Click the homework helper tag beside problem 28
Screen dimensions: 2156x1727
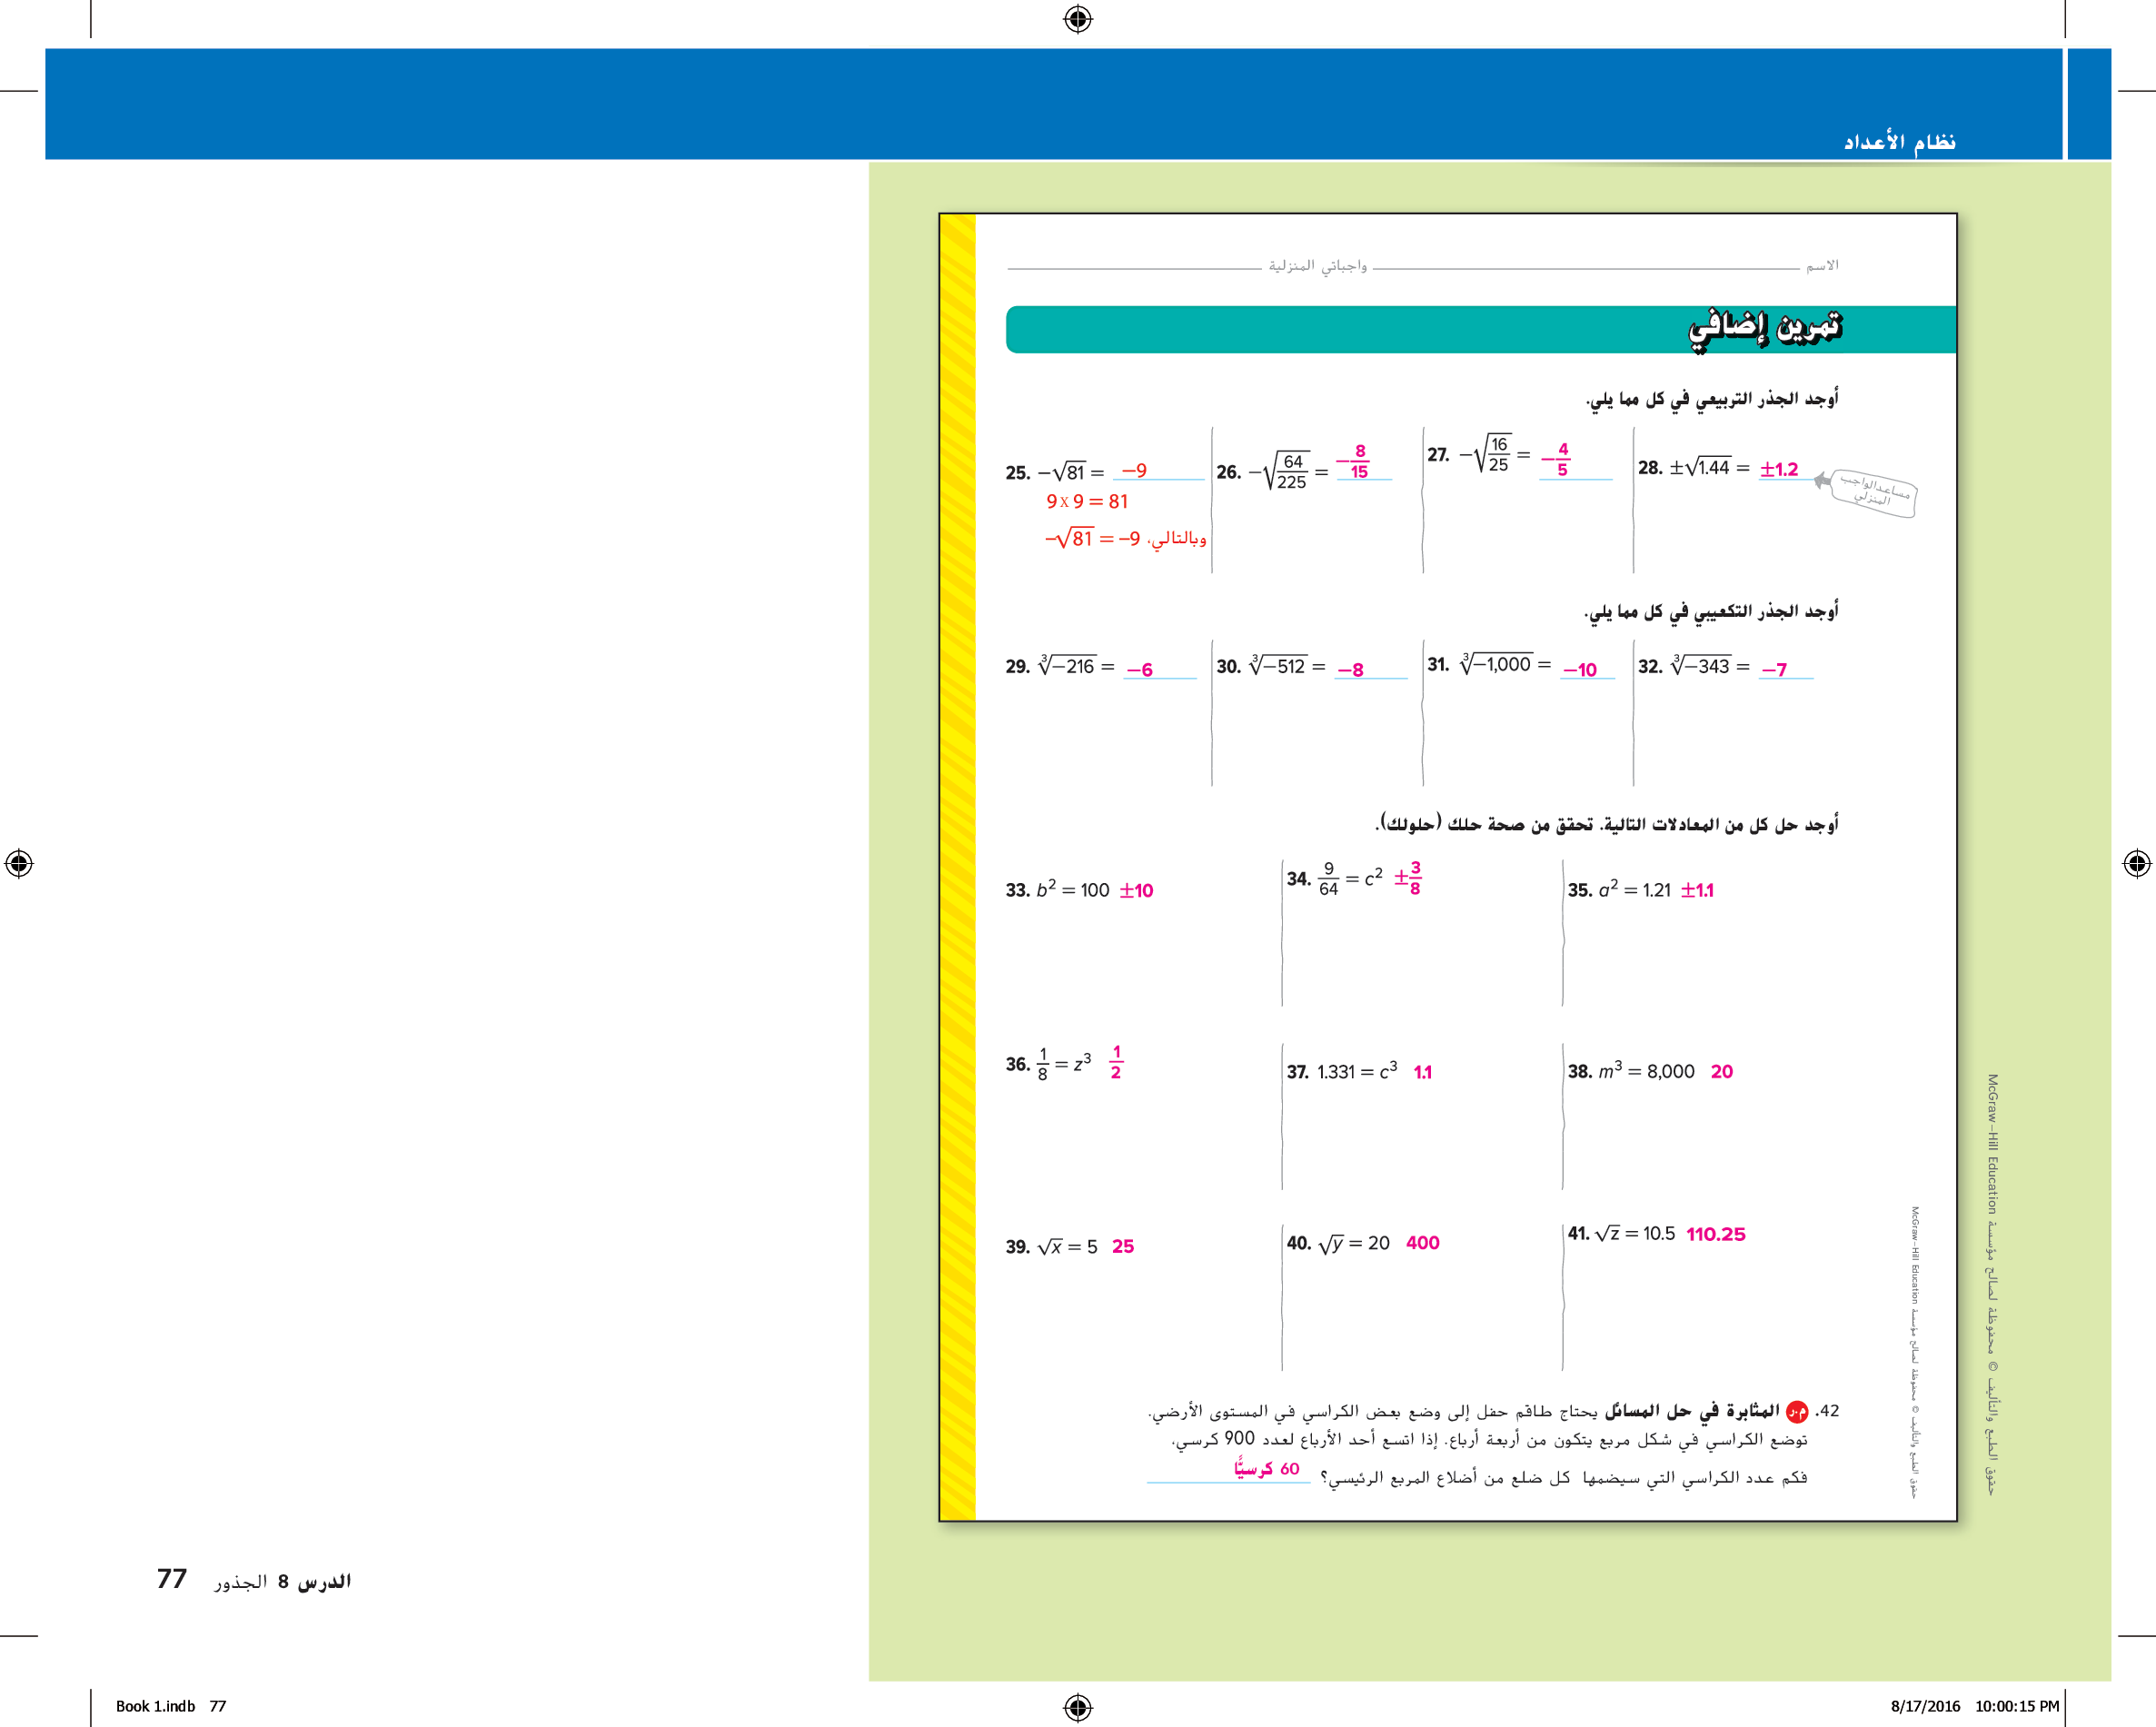click(1876, 492)
